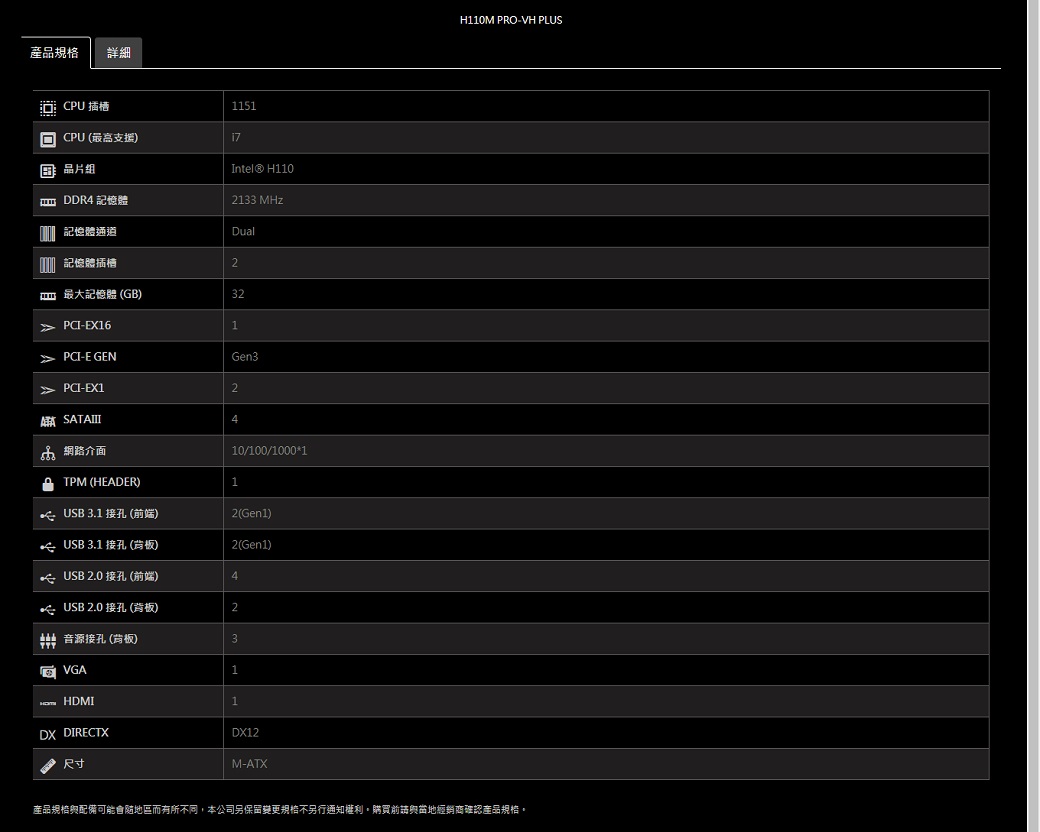Viewport: 1040px width, 832px height.
Task: Select the 2133 MHz memory speed value
Action: pyautogui.click(x=257, y=200)
